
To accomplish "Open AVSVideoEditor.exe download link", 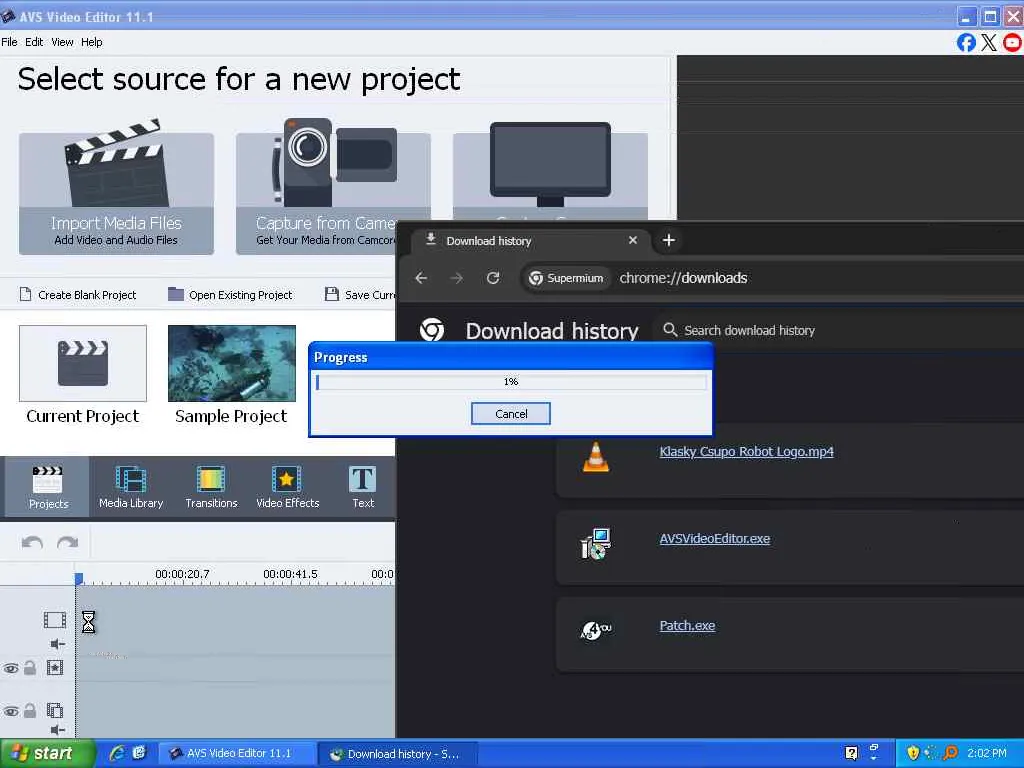I will click(x=714, y=539).
